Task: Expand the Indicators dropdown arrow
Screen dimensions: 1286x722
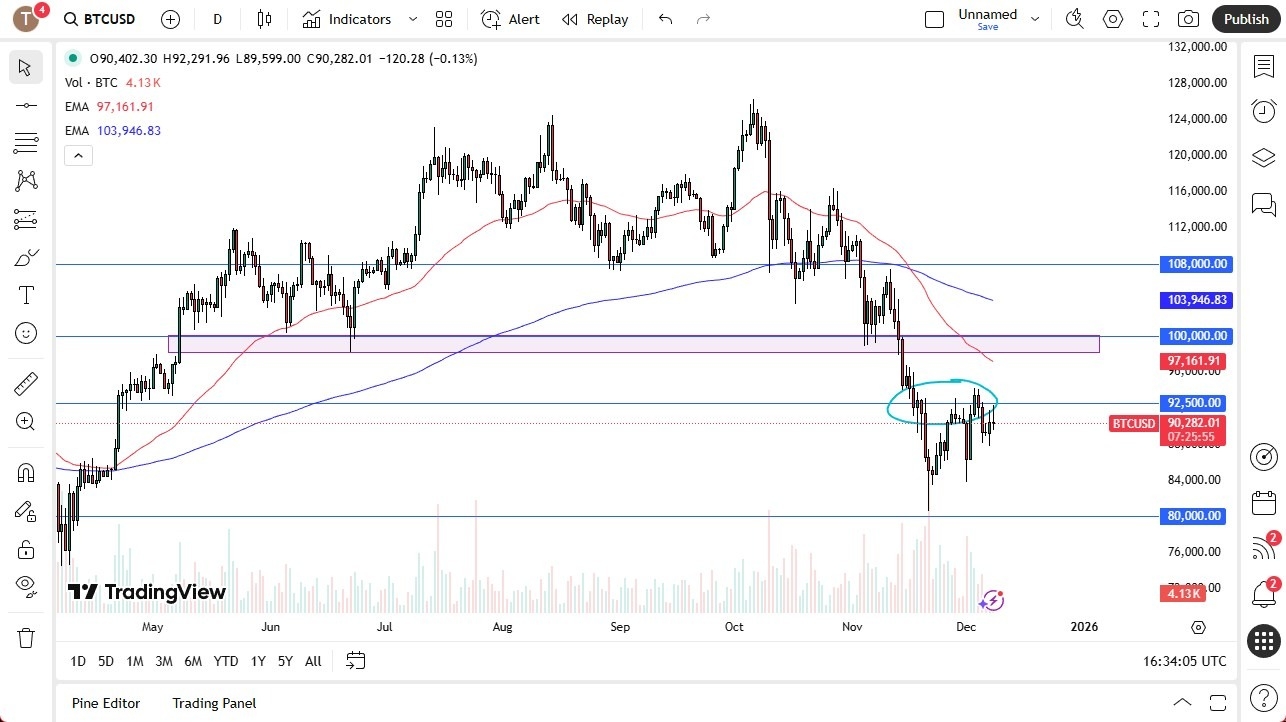Action: (412, 19)
